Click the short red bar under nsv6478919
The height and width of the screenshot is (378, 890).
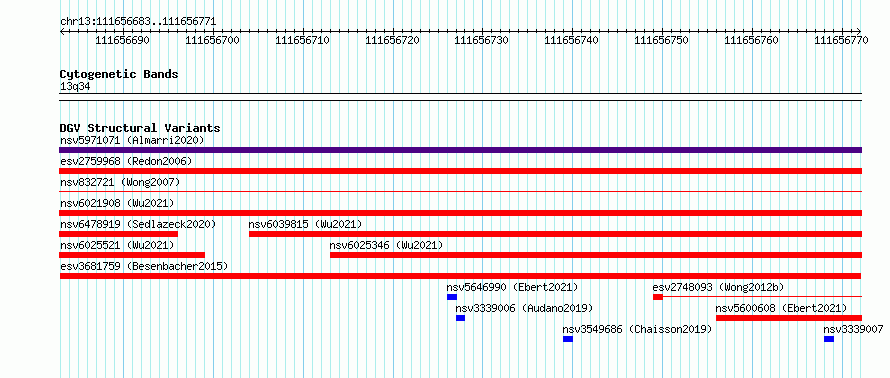[119, 234]
